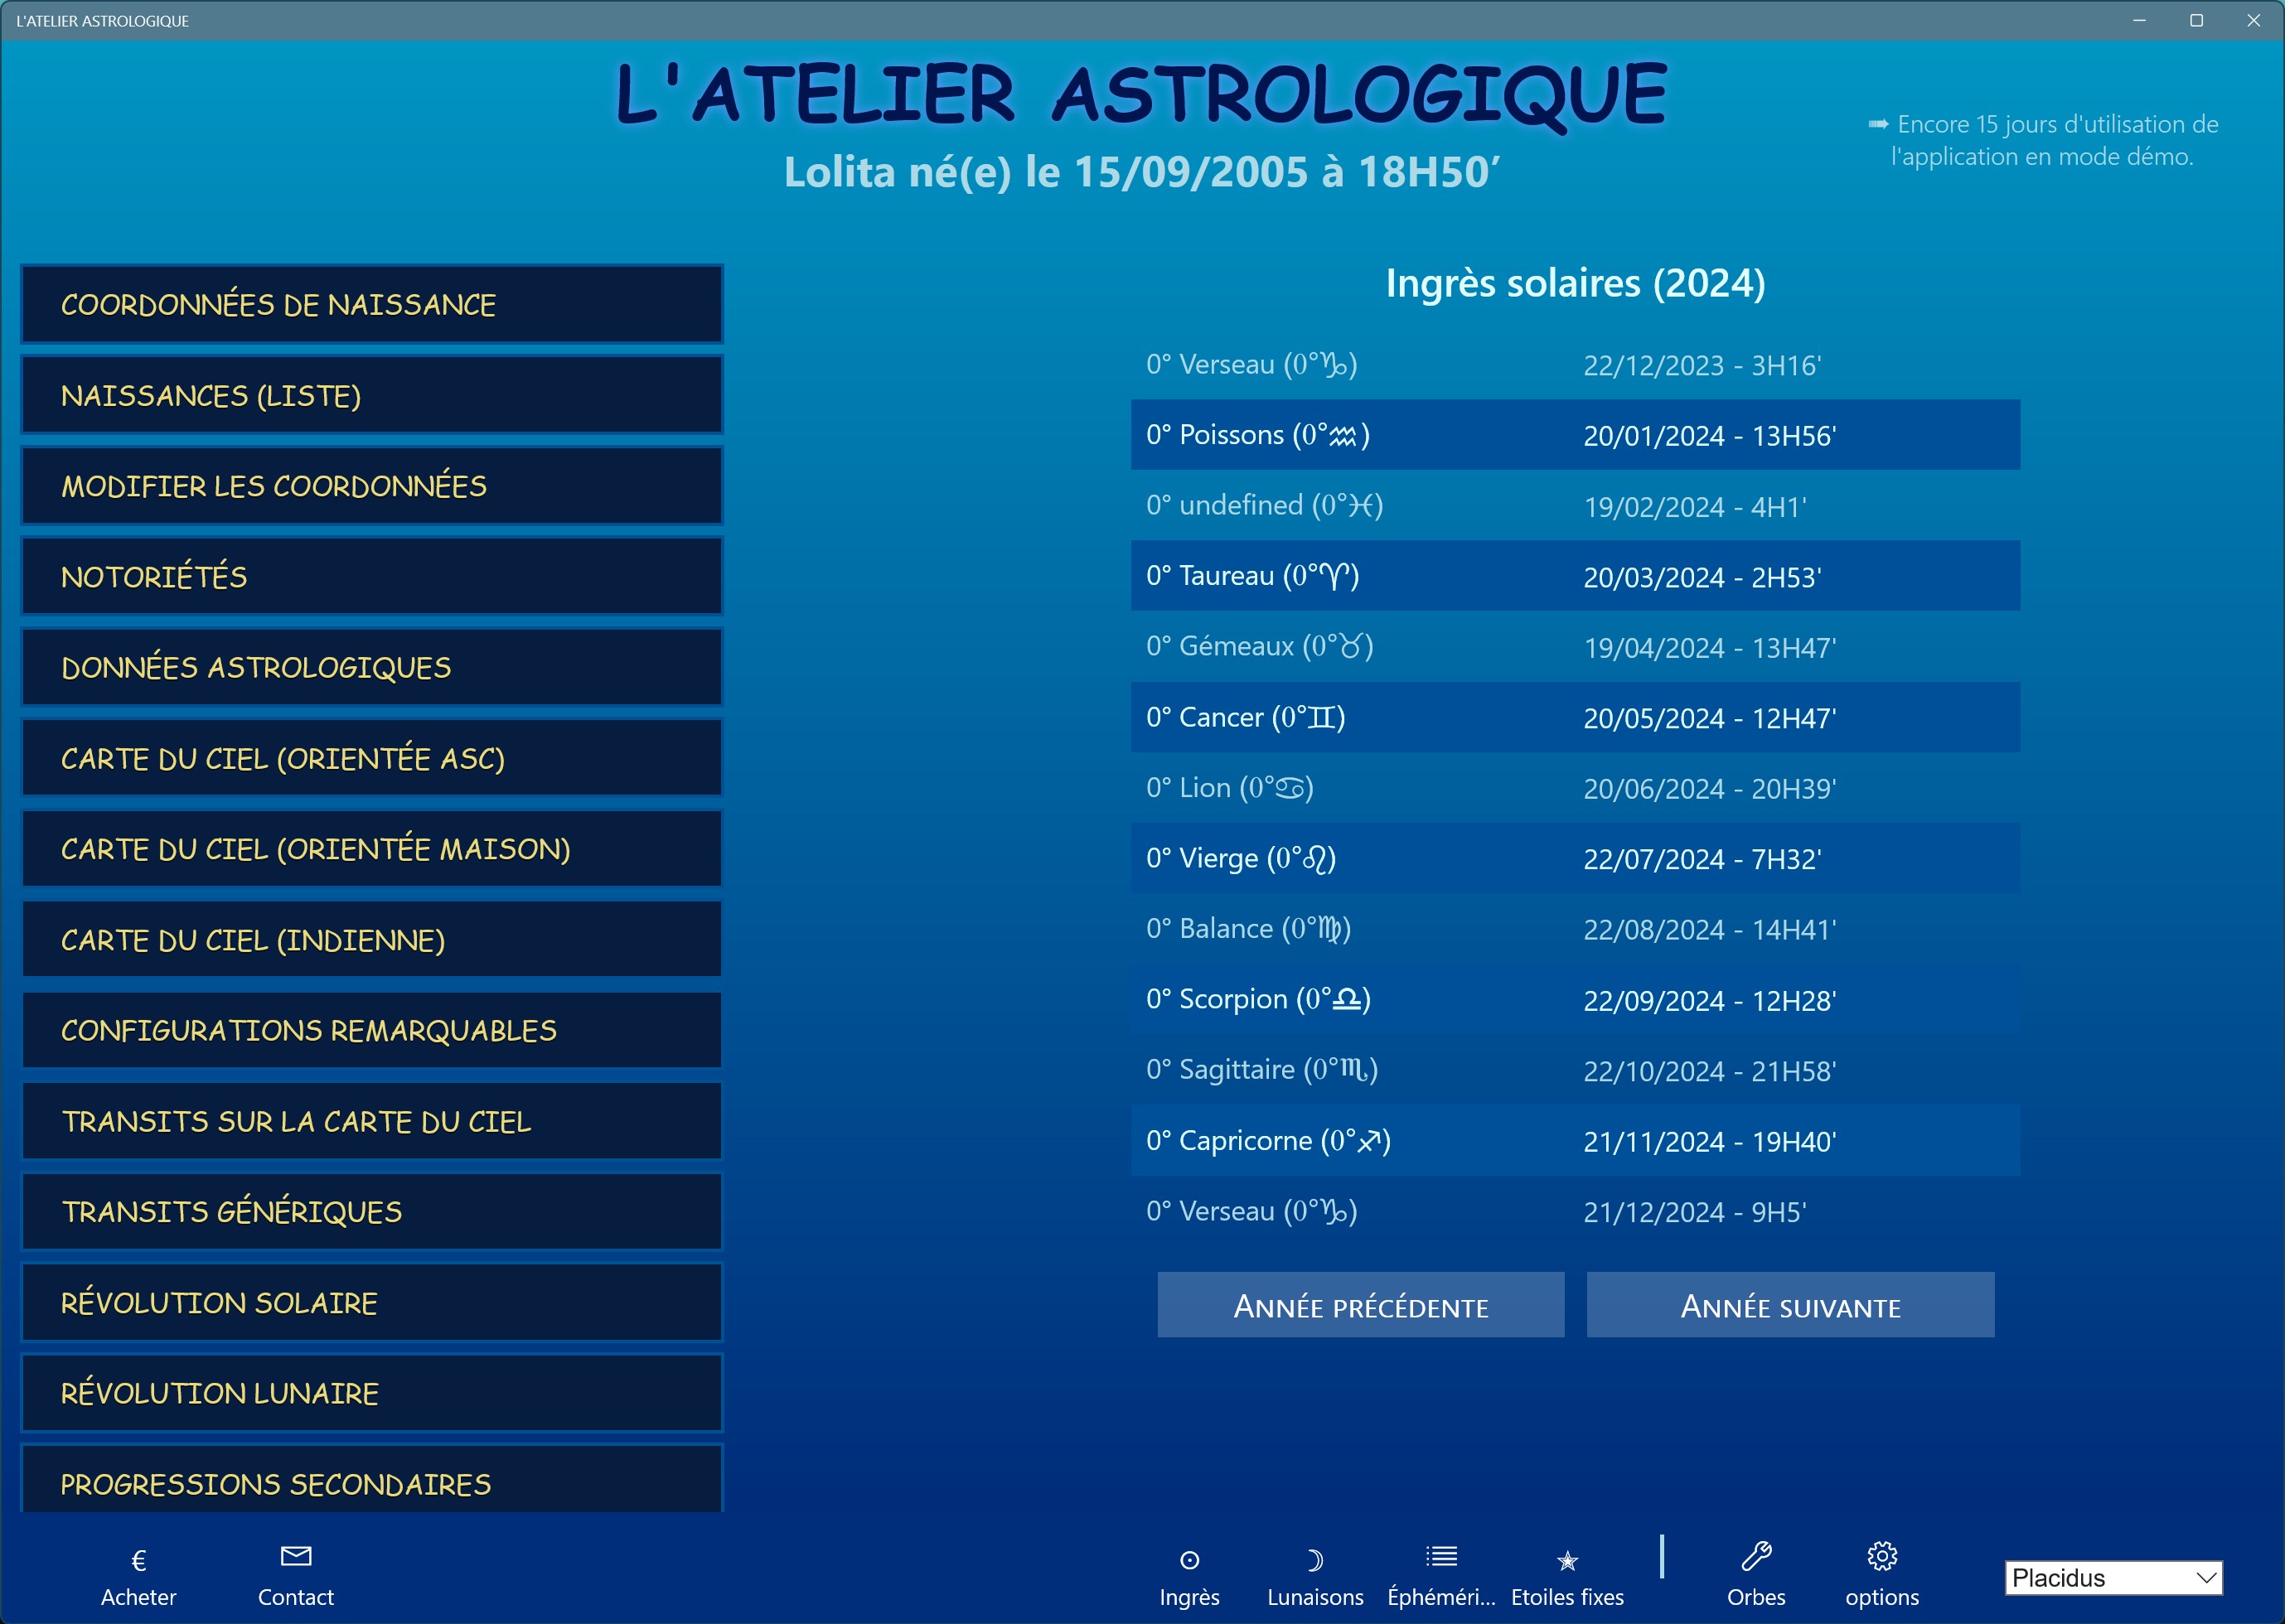Open the Lunaisons moon icon

click(1314, 1560)
